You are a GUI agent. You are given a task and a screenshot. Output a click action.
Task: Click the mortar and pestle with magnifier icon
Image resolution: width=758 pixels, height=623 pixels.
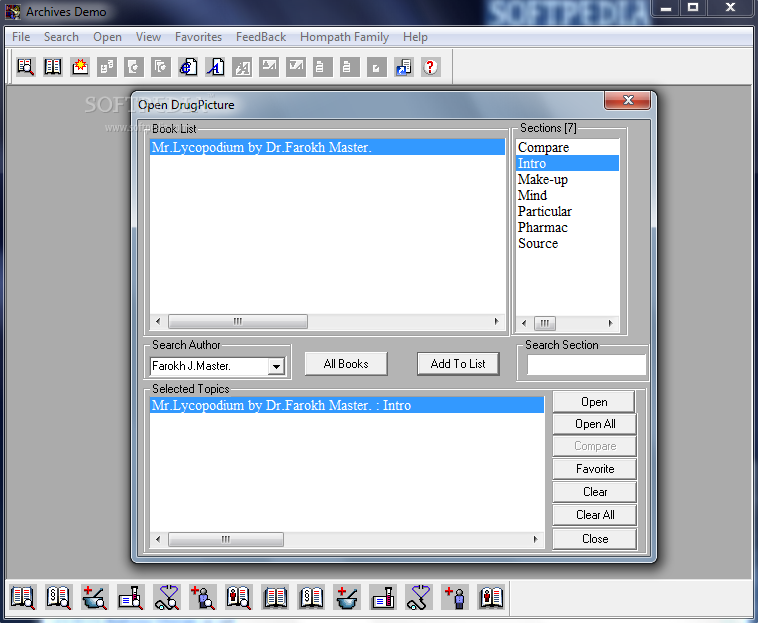pos(95,597)
